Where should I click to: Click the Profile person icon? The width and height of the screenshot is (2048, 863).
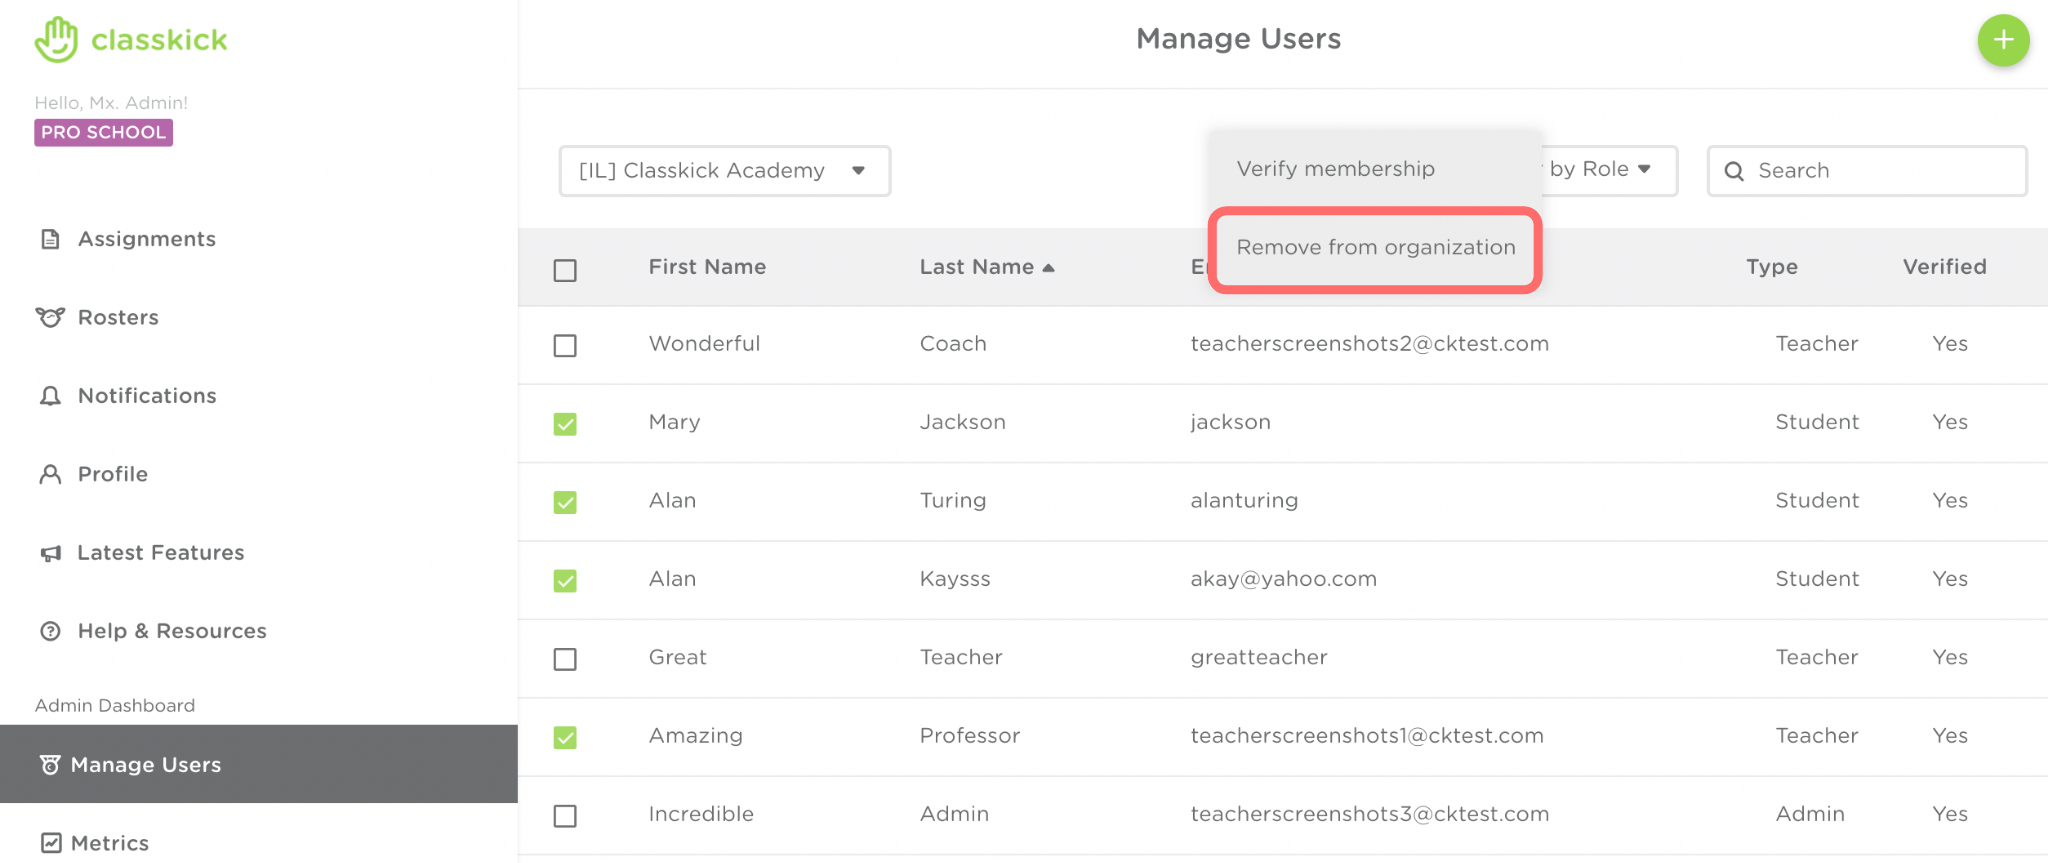[x=50, y=474]
